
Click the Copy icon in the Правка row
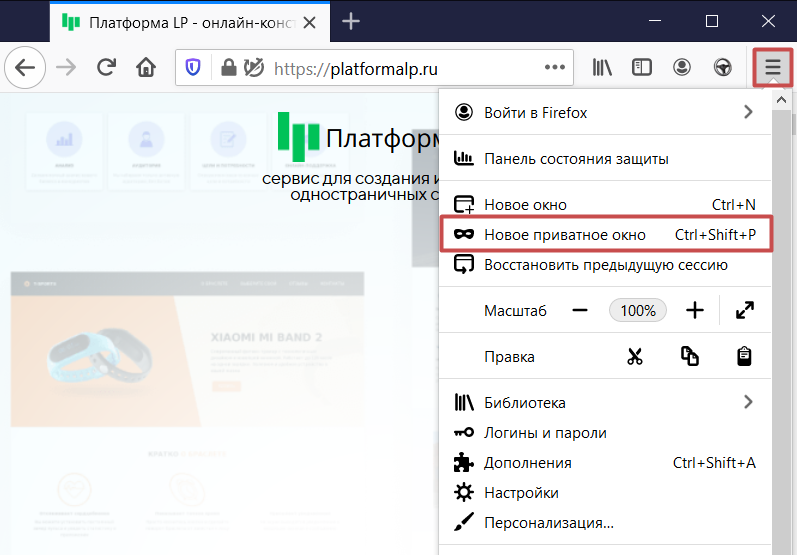click(689, 357)
